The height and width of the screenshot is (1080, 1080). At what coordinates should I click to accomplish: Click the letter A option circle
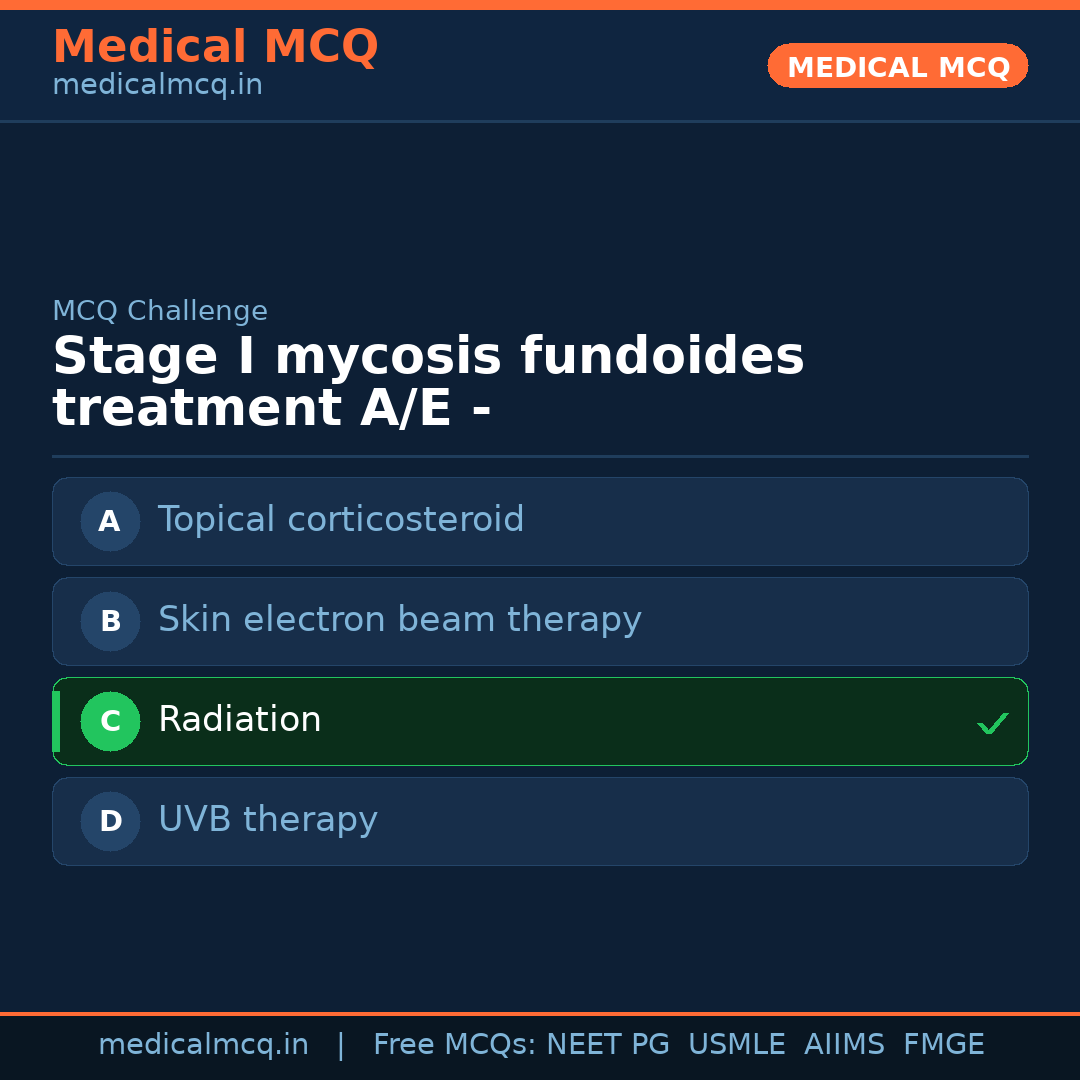pyautogui.click(x=110, y=521)
